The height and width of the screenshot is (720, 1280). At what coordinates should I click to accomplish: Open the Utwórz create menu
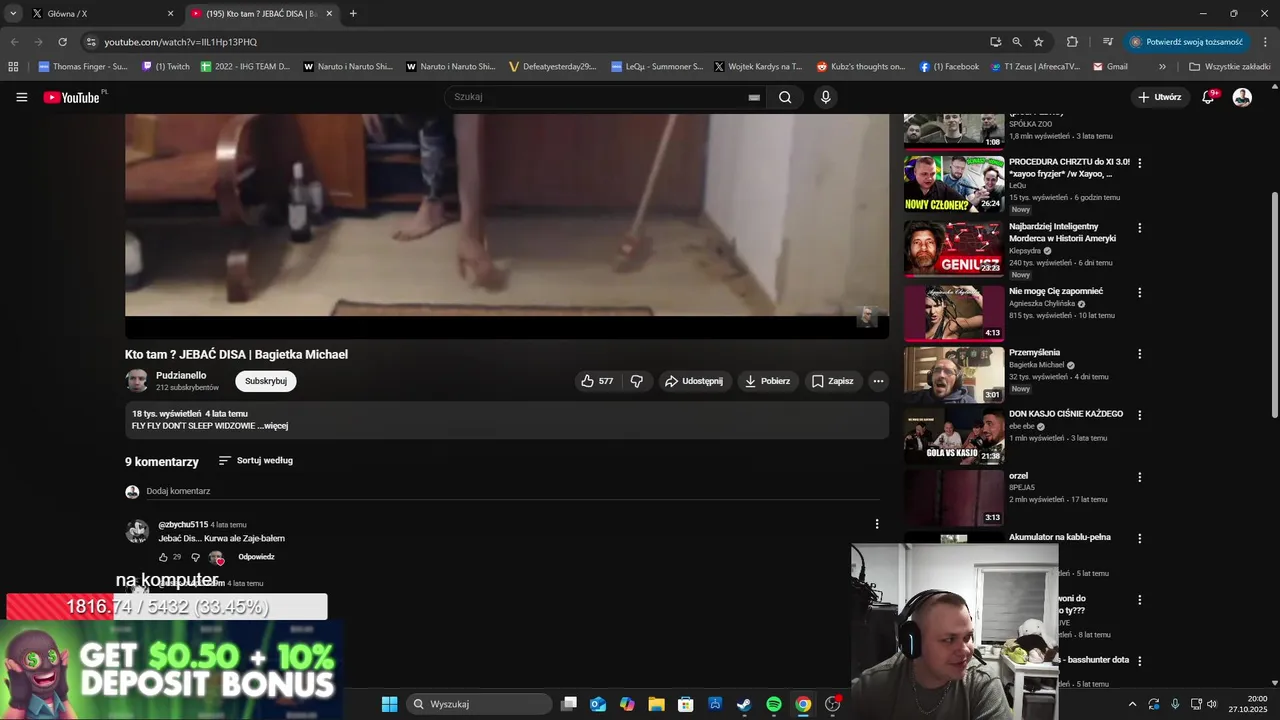pyautogui.click(x=1159, y=97)
